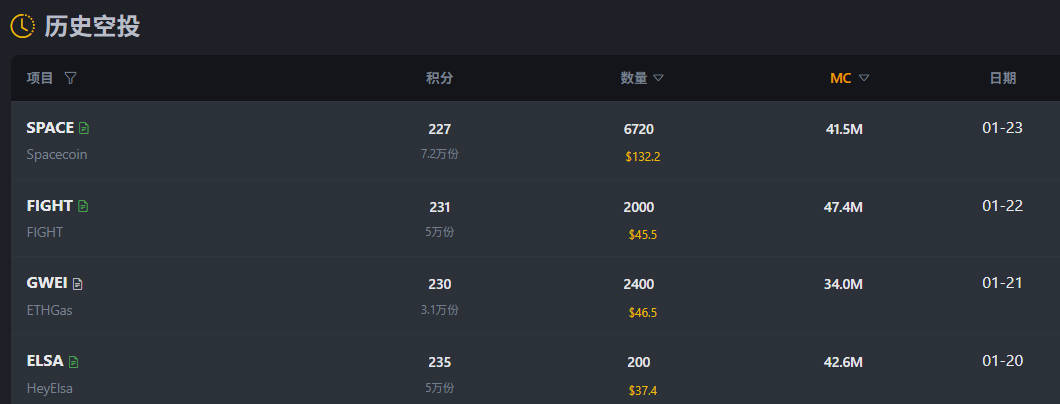The width and height of the screenshot is (1060, 404).
Task: Click the 47.4M market cap value
Action: tap(843, 207)
